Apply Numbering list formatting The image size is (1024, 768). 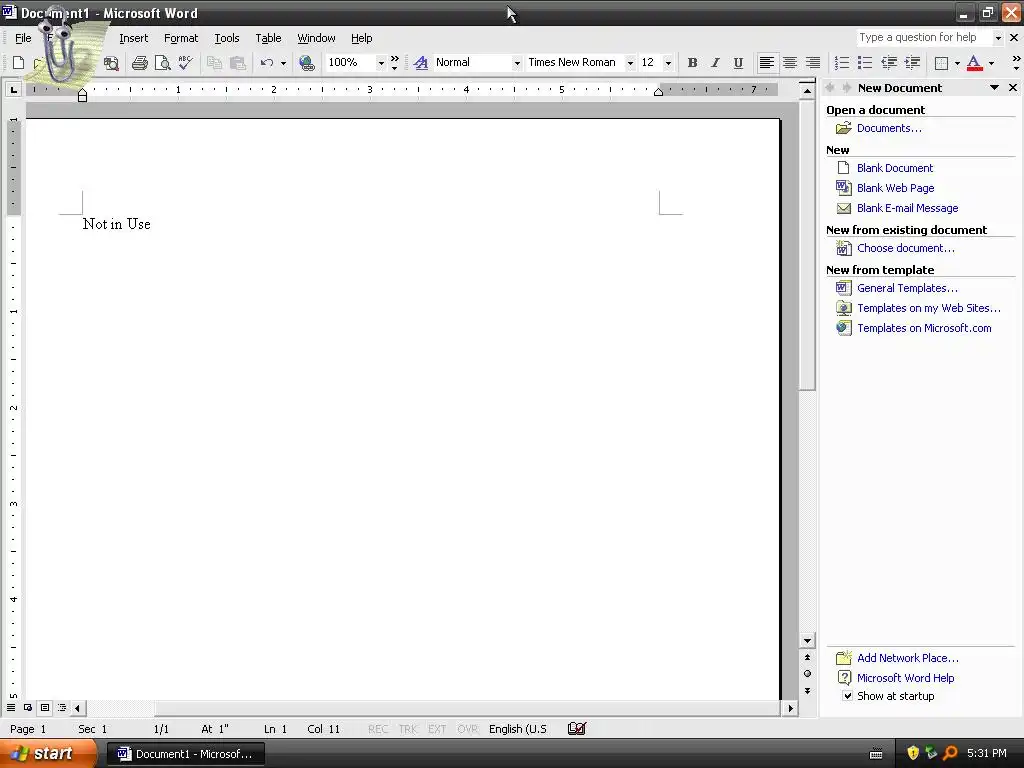pos(842,63)
